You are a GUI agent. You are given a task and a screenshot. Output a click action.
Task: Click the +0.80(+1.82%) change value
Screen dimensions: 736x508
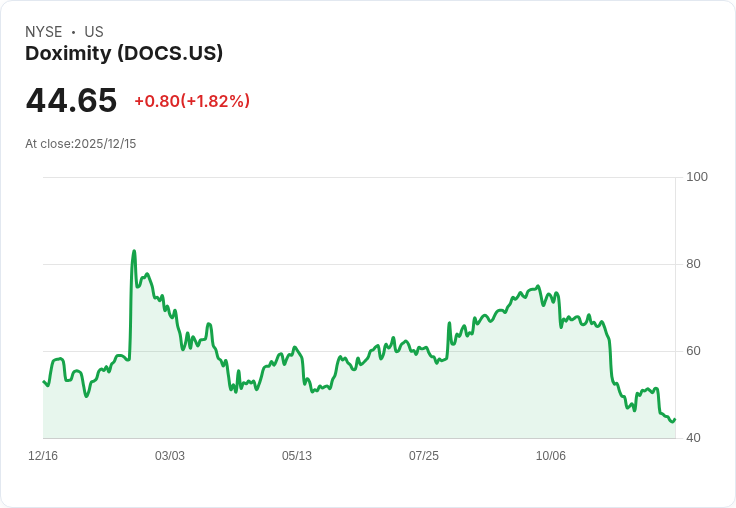click(x=192, y=101)
